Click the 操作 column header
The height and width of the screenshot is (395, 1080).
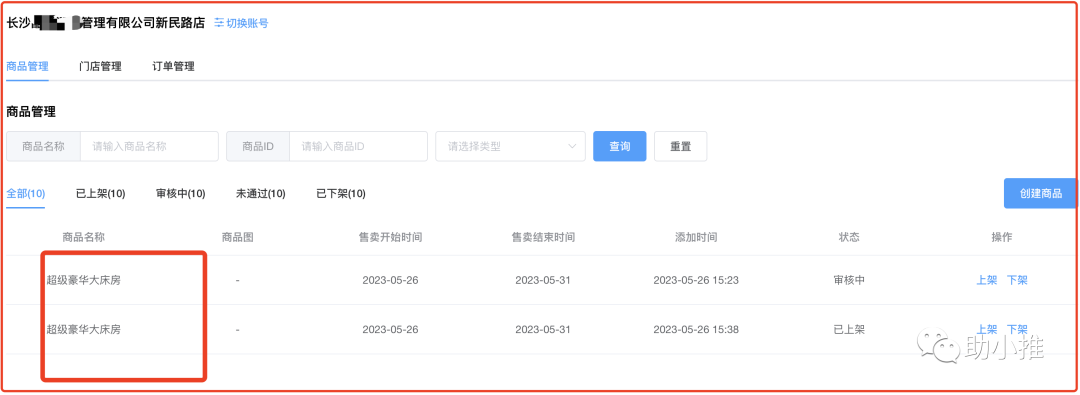(1001, 237)
